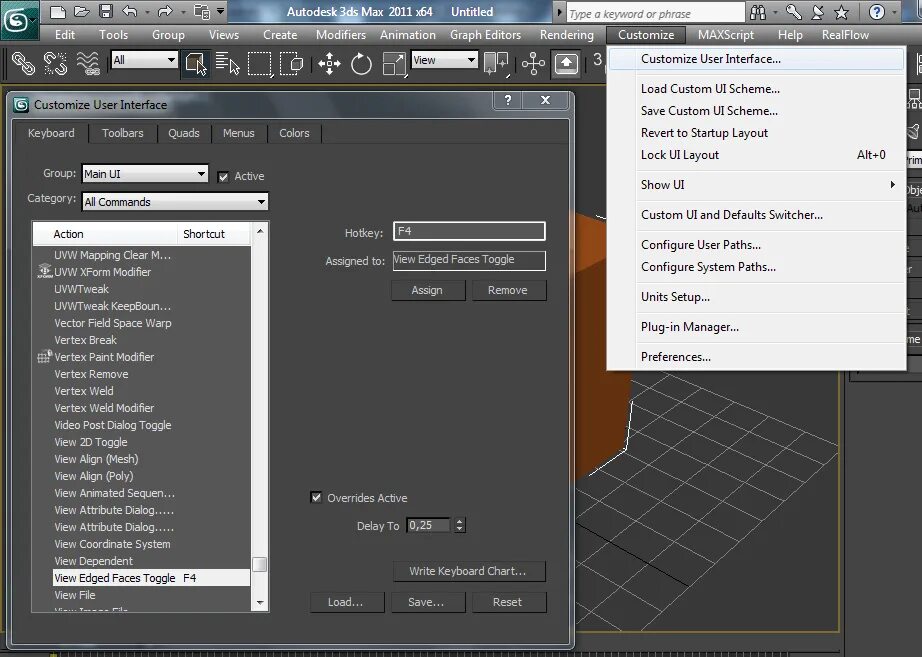Click the Rectangular Selection Region icon
Screen dimensions: 922x657
click(259, 64)
